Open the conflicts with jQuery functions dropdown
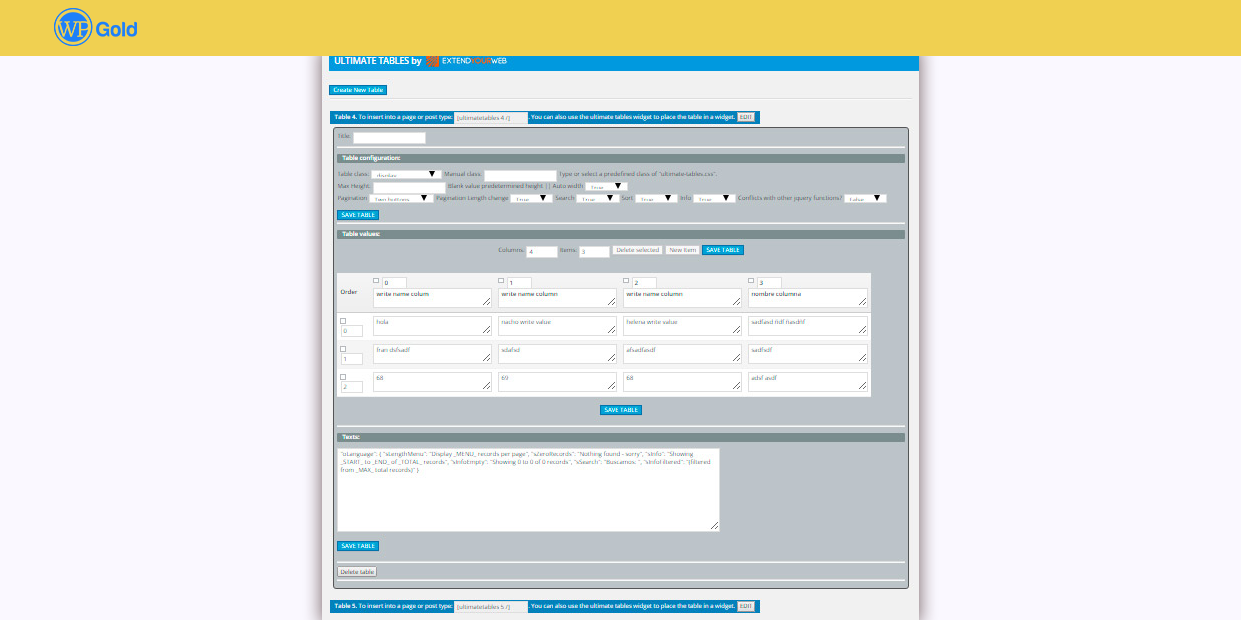 [865, 198]
